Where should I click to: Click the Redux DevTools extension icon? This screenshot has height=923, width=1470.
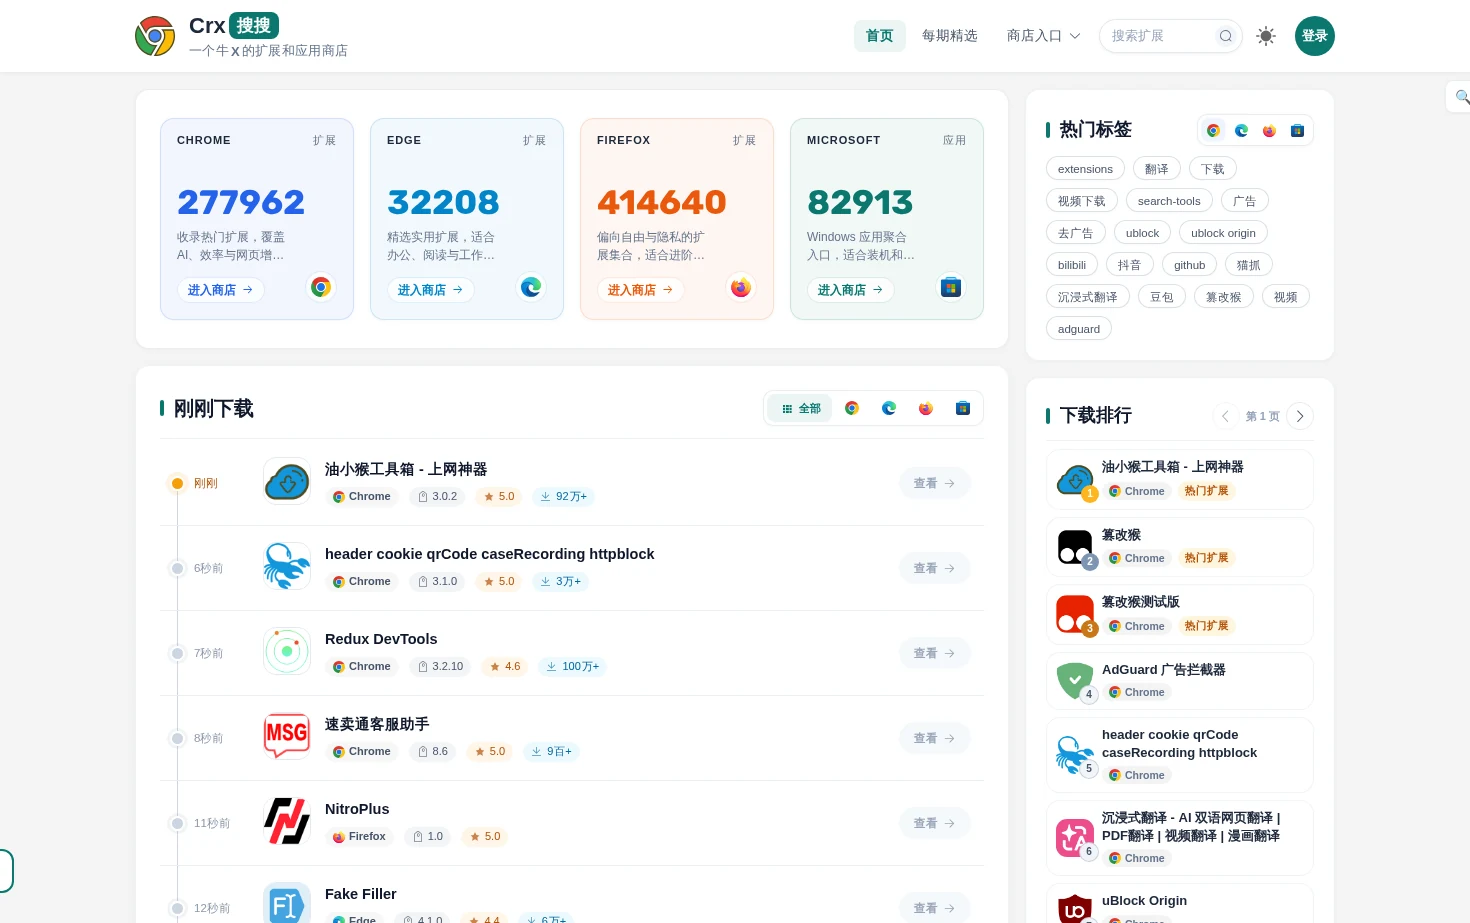point(287,652)
